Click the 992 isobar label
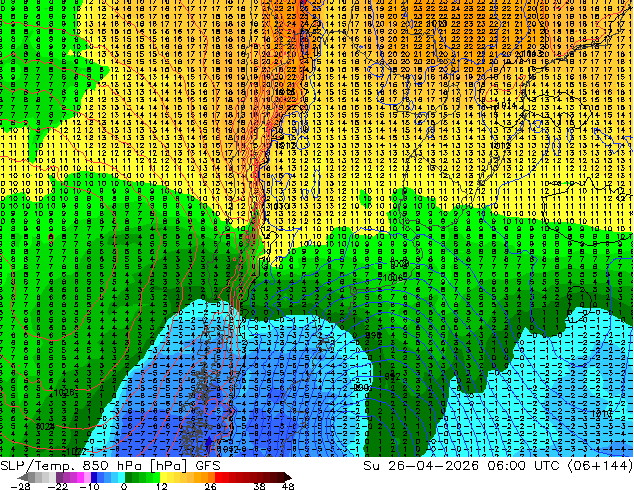 tap(392, 376)
